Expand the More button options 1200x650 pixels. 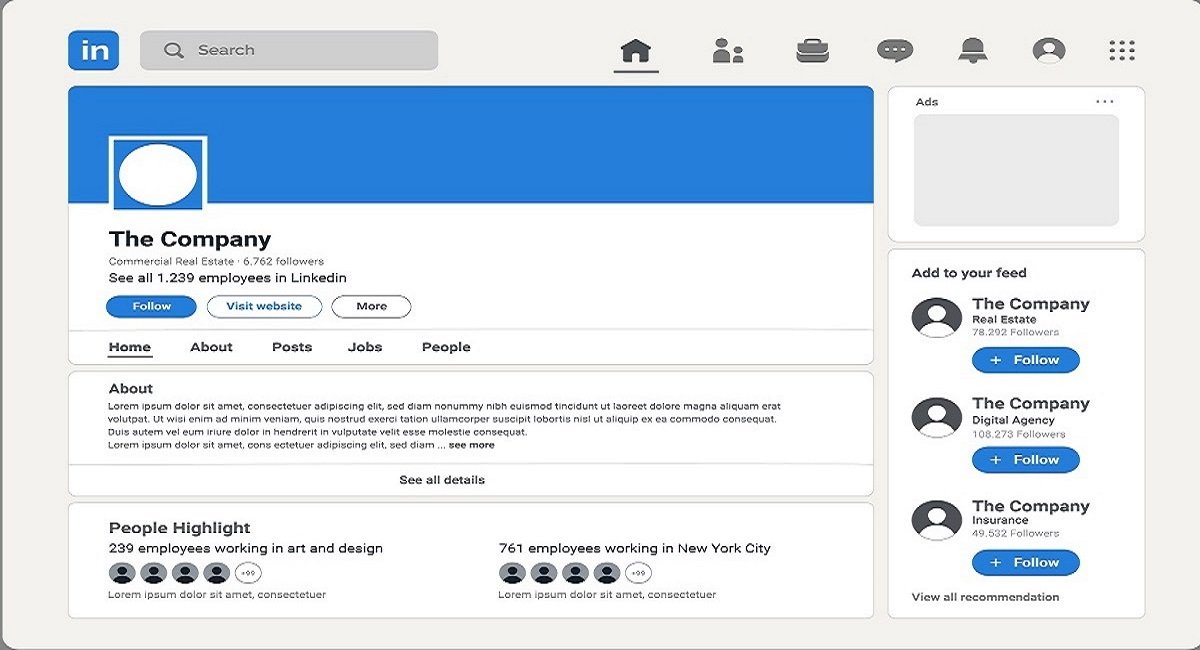[371, 307]
